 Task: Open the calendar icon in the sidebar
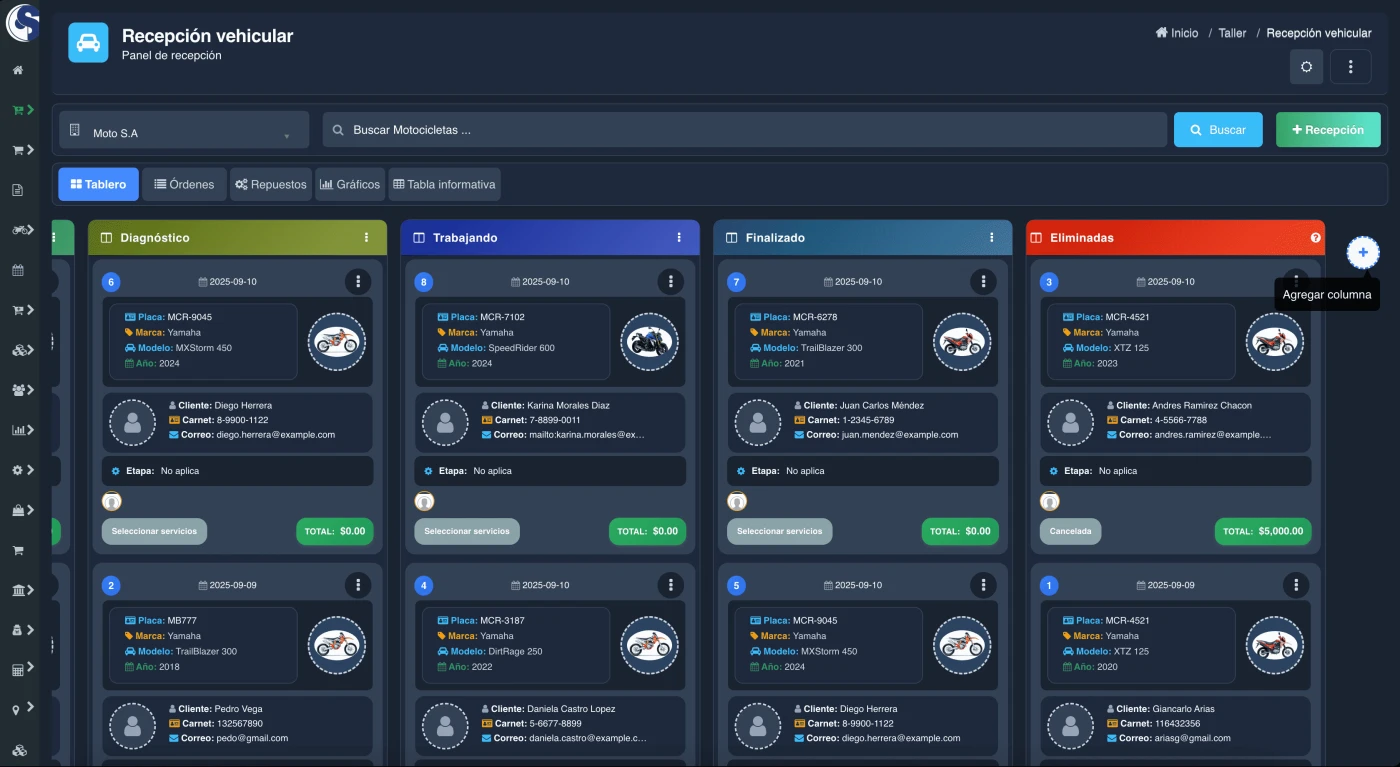(18, 269)
